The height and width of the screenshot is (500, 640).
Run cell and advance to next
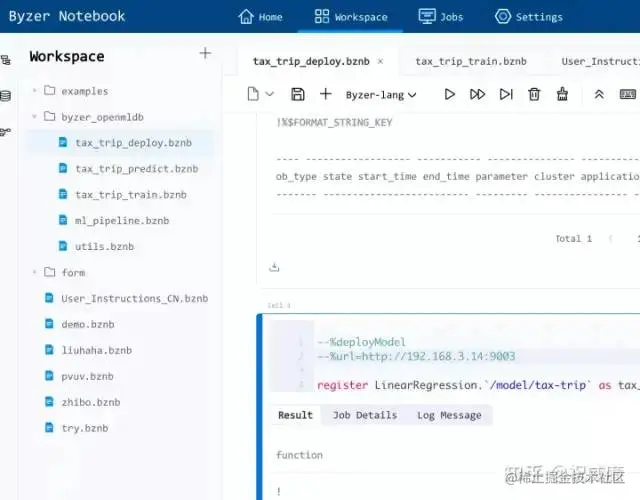506,94
